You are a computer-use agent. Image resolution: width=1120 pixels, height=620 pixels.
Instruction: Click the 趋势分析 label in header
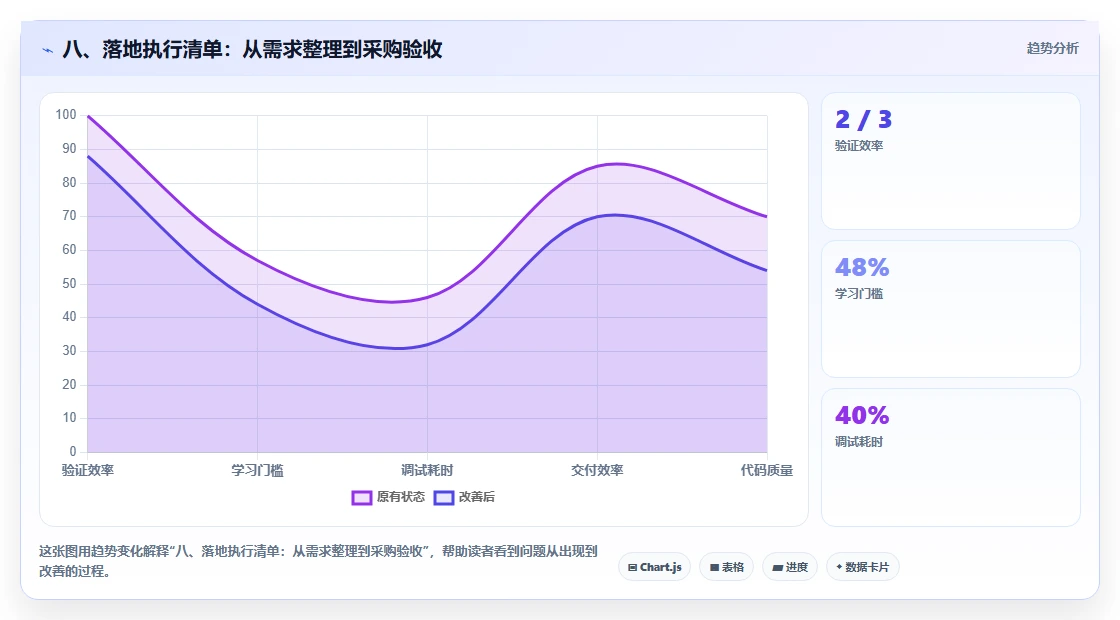click(x=1052, y=49)
